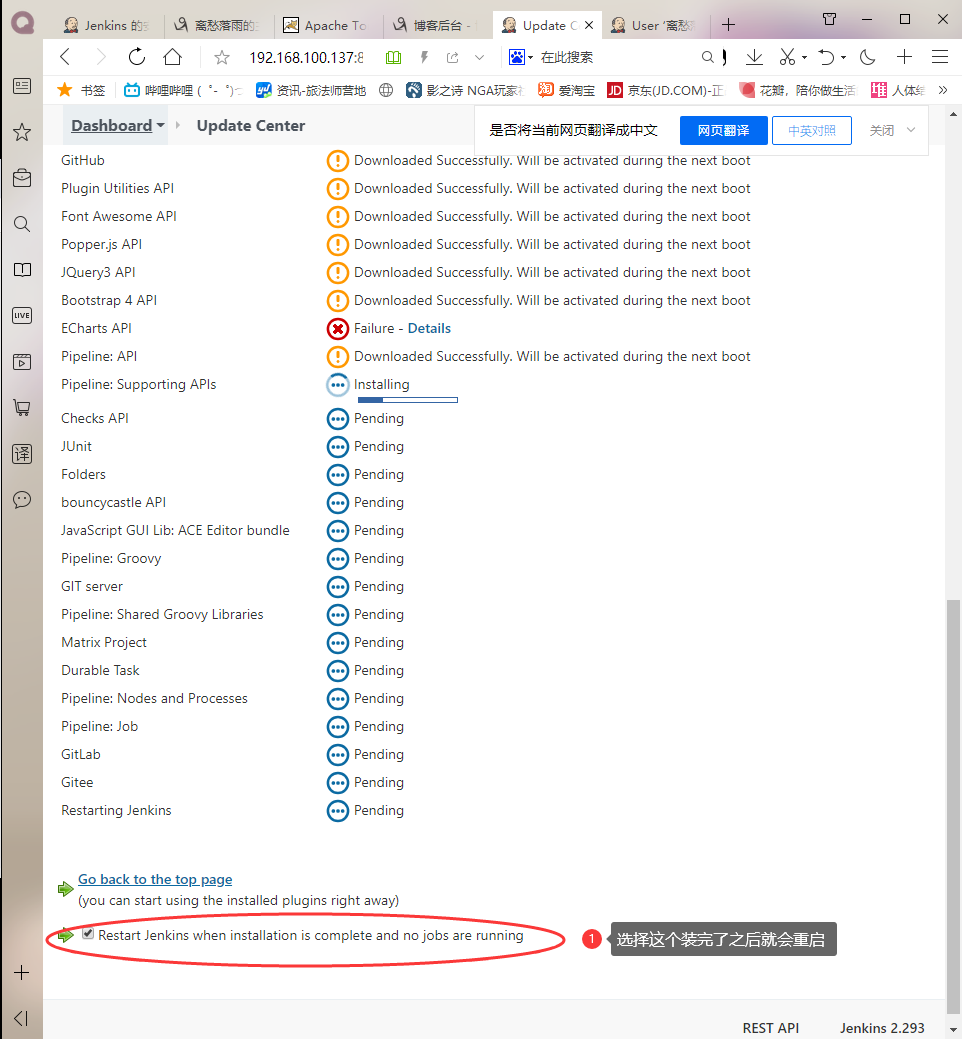Click the scissors screenshot tool icon
Viewport: 962px width, 1039px height.
tap(787, 58)
